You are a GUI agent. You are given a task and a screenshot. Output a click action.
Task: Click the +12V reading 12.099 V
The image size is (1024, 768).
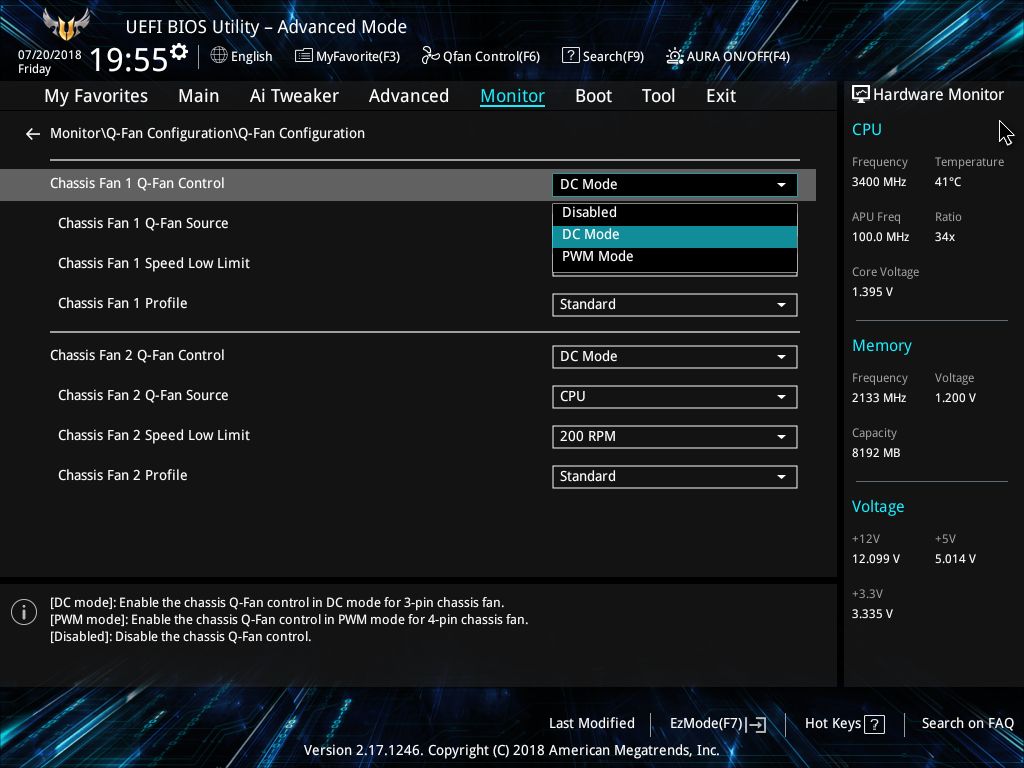point(876,559)
